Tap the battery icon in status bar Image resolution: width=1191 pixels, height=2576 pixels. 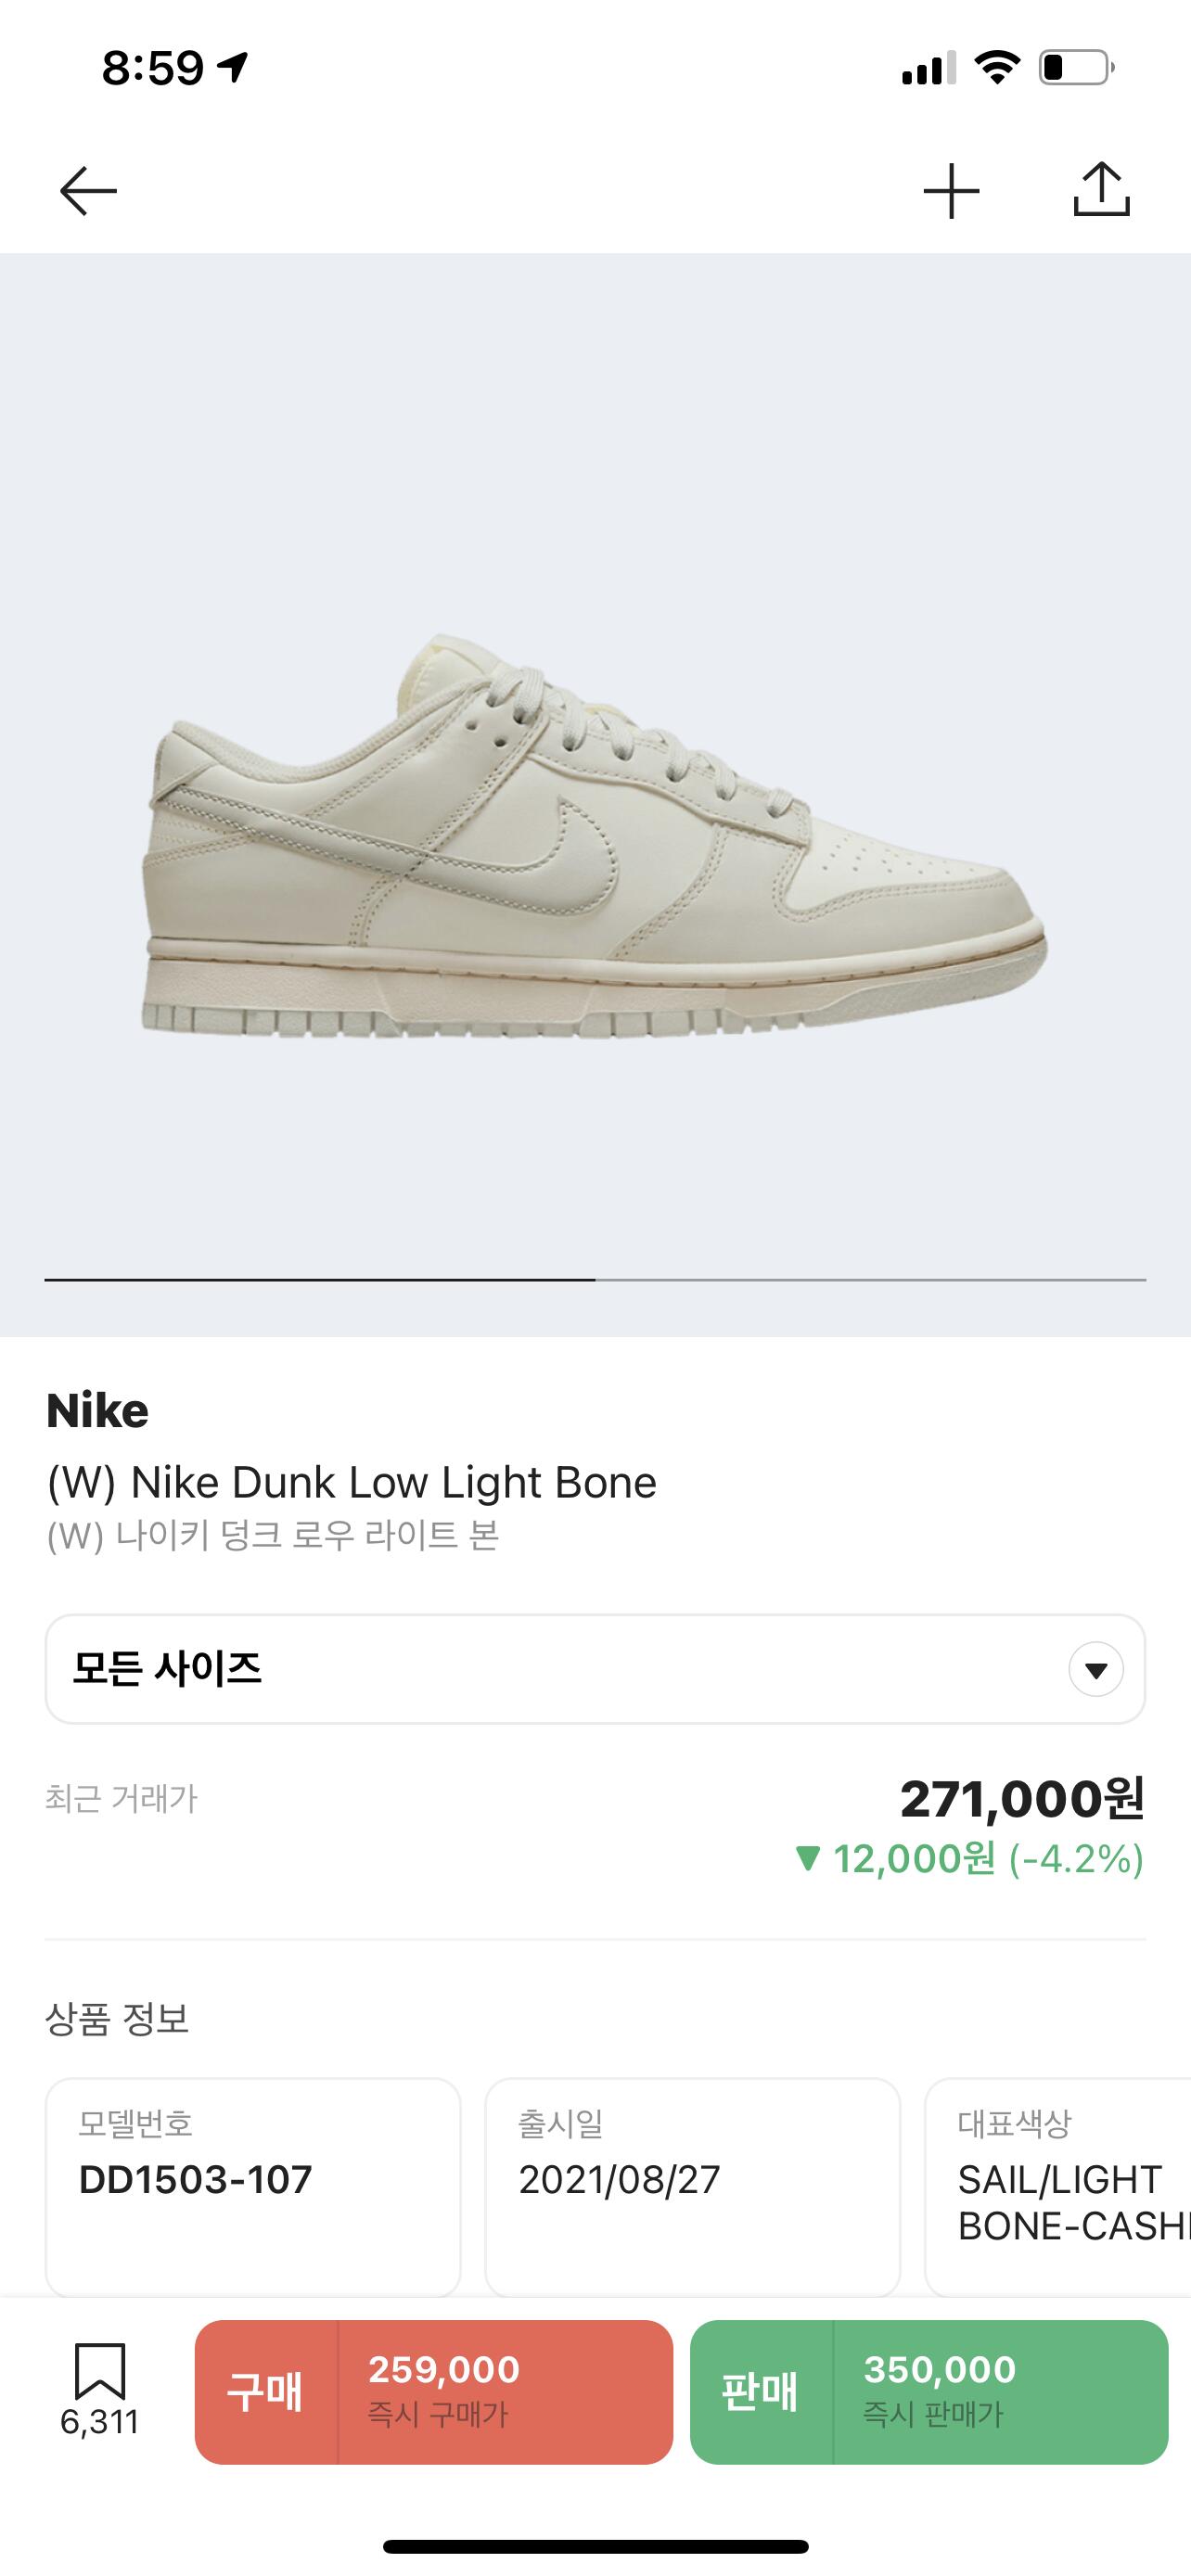click(x=1076, y=68)
